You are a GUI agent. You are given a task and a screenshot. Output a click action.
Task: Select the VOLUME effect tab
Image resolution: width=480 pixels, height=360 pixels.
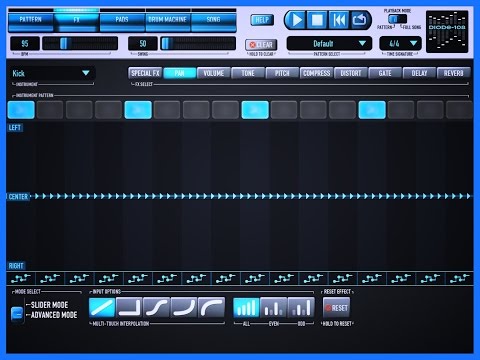coord(214,73)
